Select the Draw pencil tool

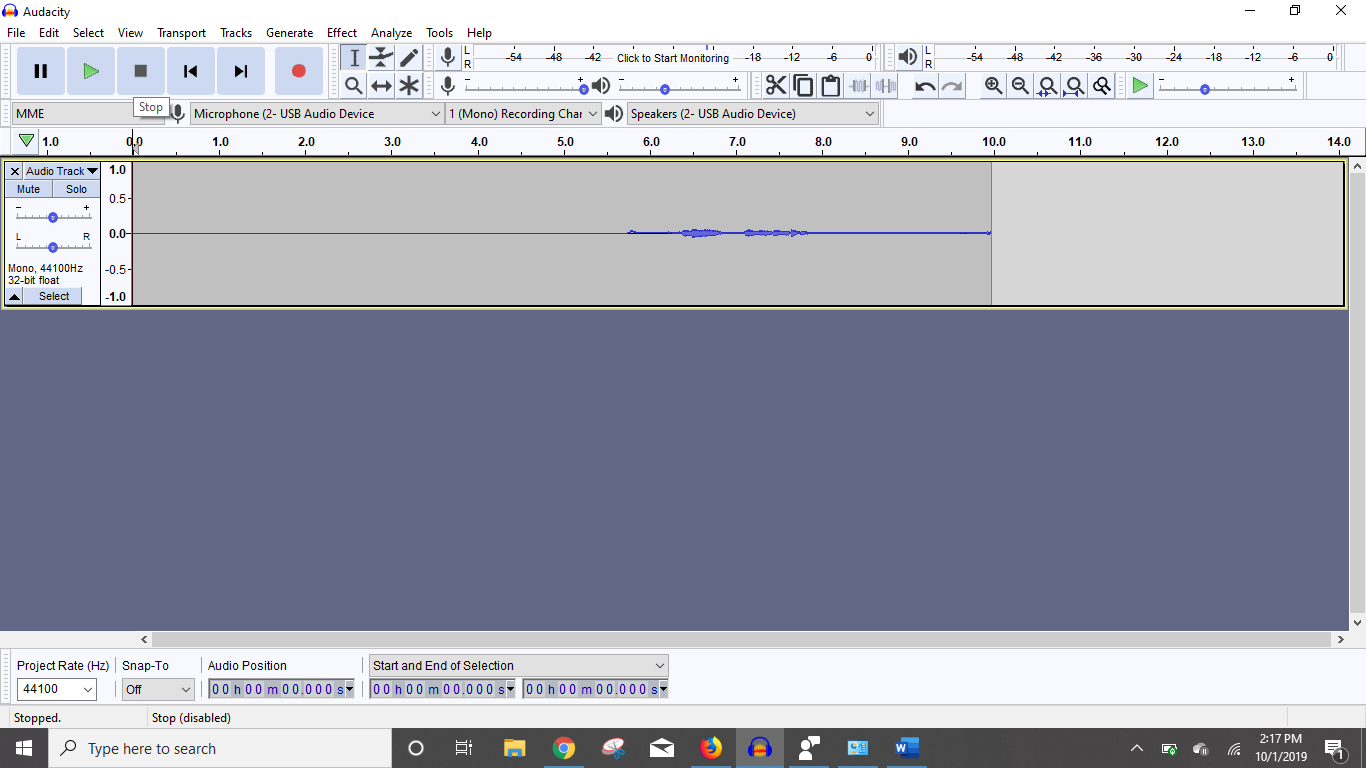(x=409, y=58)
